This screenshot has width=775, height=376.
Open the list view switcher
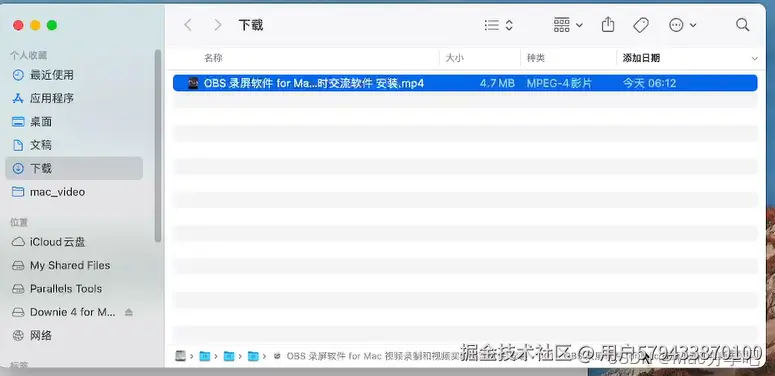[x=498, y=25]
